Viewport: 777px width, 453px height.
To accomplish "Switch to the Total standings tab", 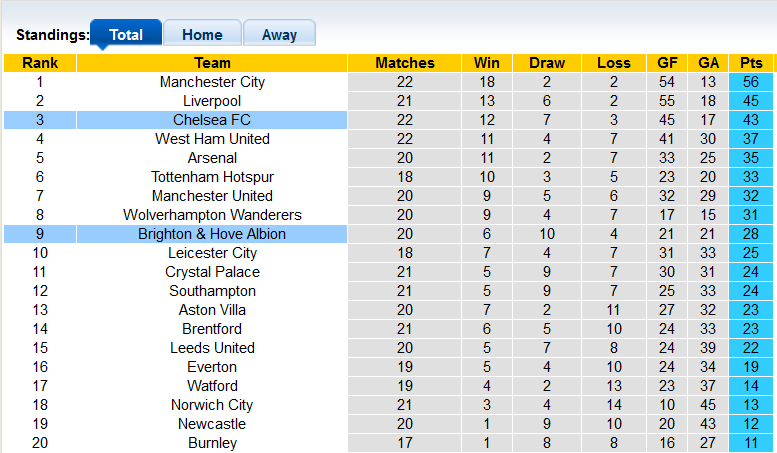I will 126,34.
